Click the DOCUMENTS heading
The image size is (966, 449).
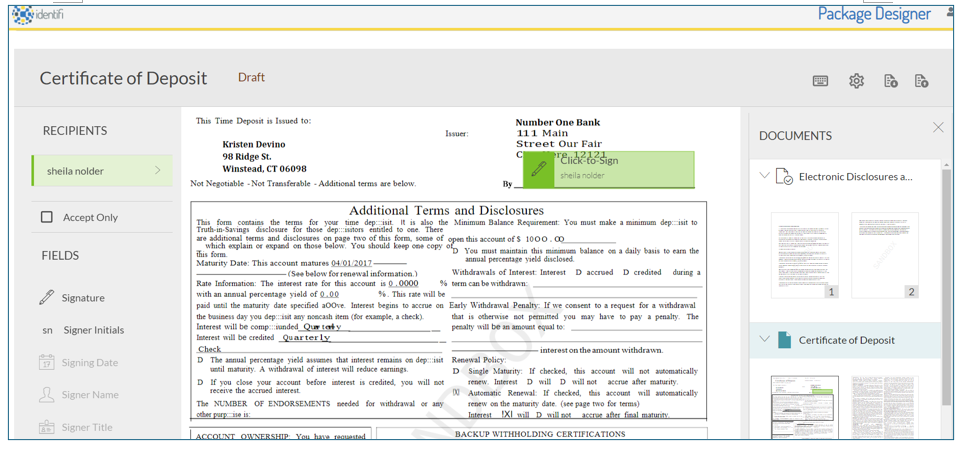coord(795,136)
